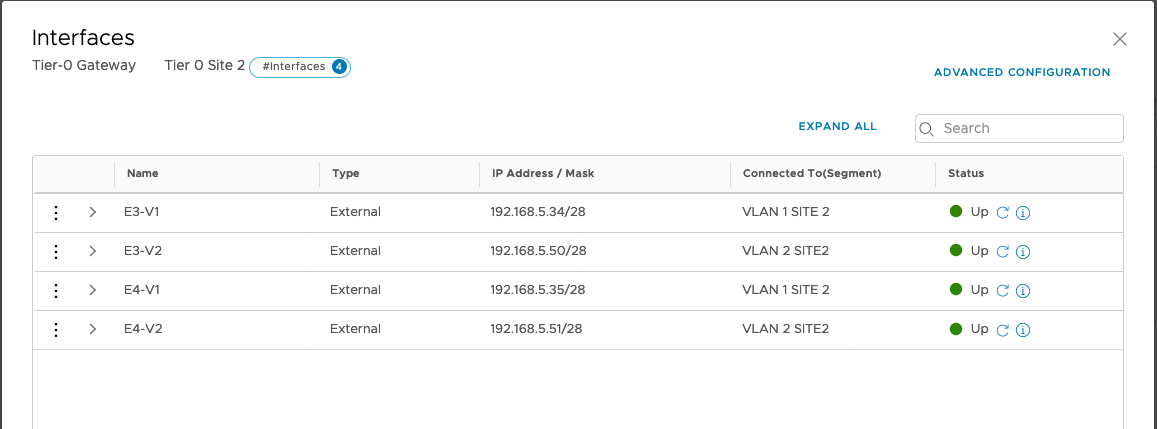This screenshot has height=429, width=1157.
Task: Expand the E4-V1 interface row
Action: pos(93,290)
